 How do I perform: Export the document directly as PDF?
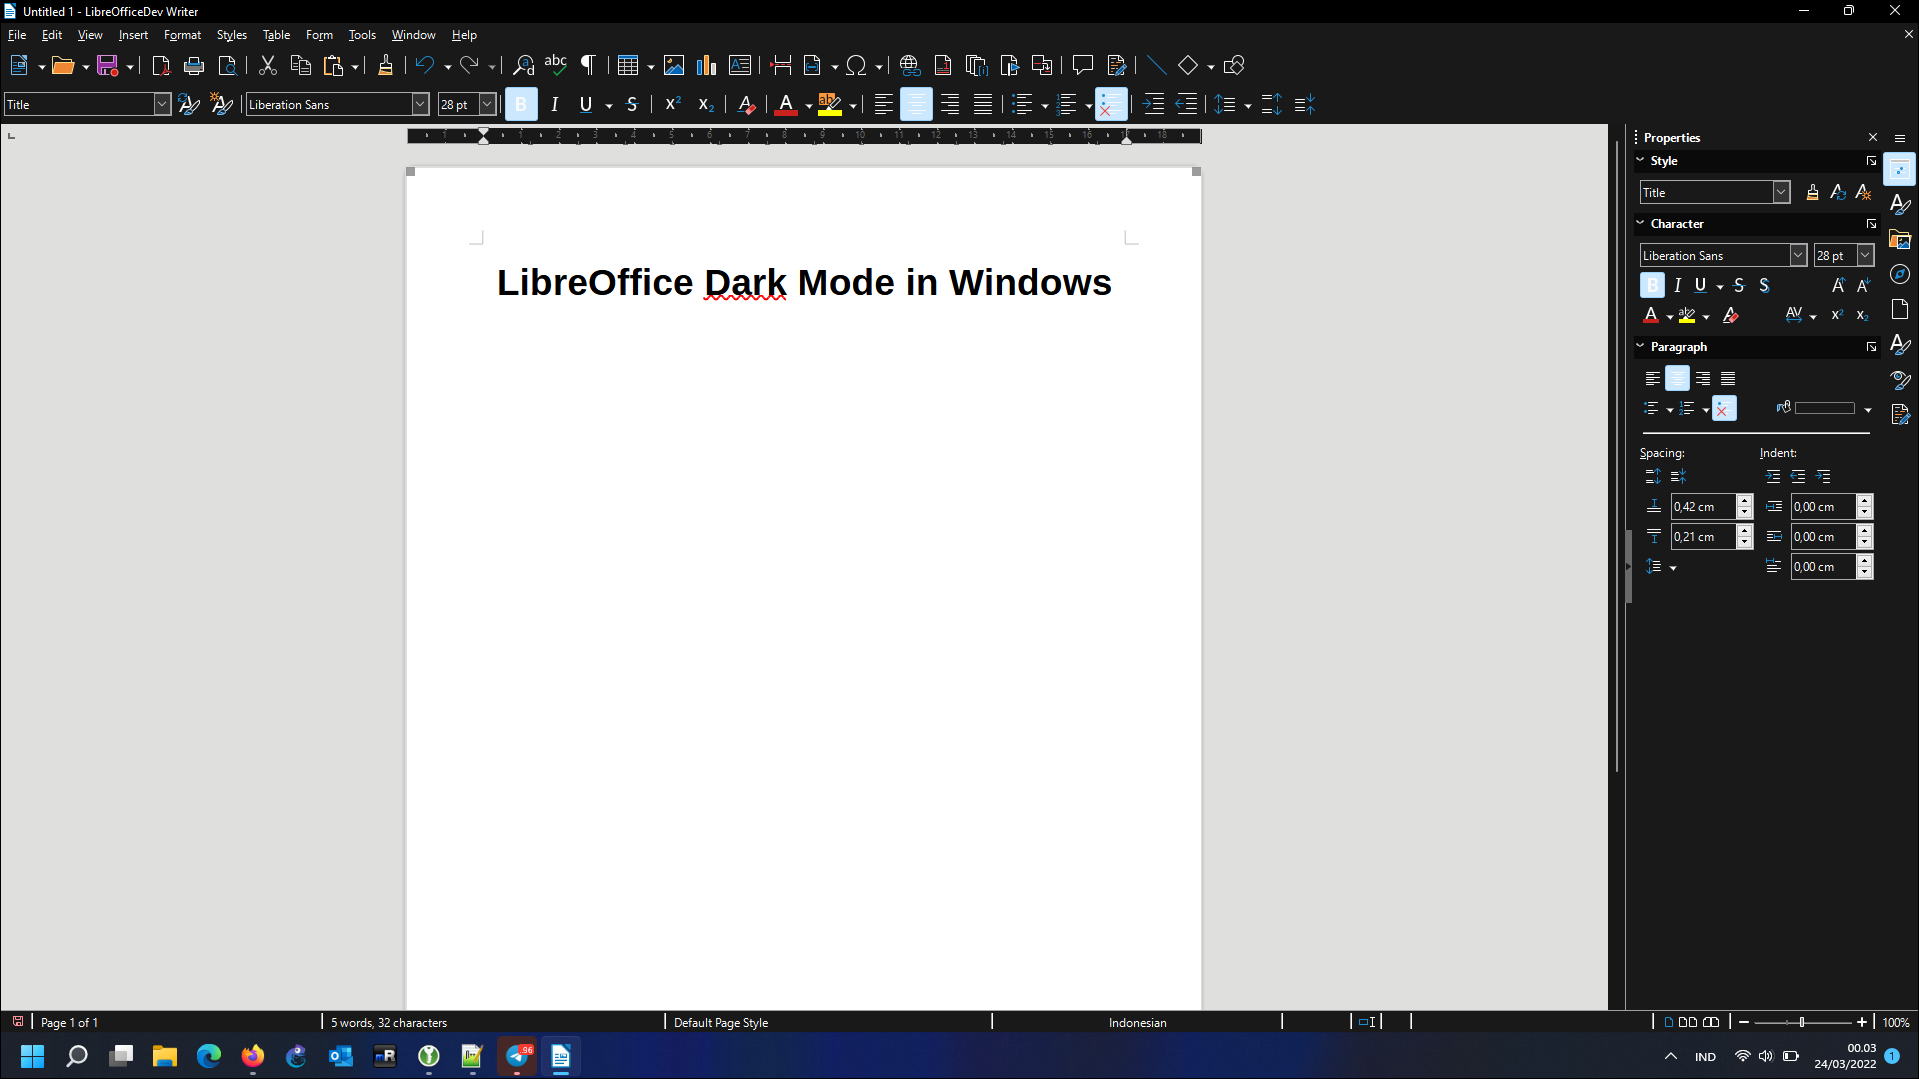pyautogui.click(x=160, y=65)
